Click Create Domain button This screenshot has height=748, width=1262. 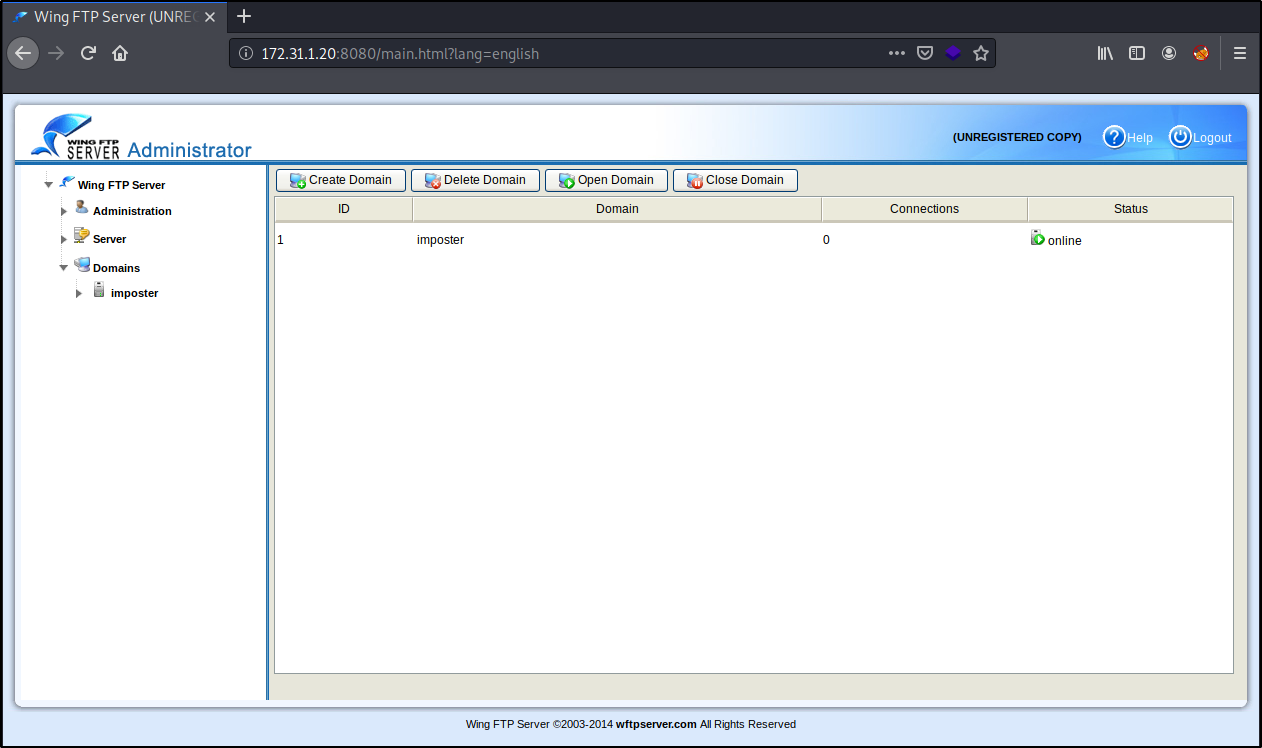341,180
